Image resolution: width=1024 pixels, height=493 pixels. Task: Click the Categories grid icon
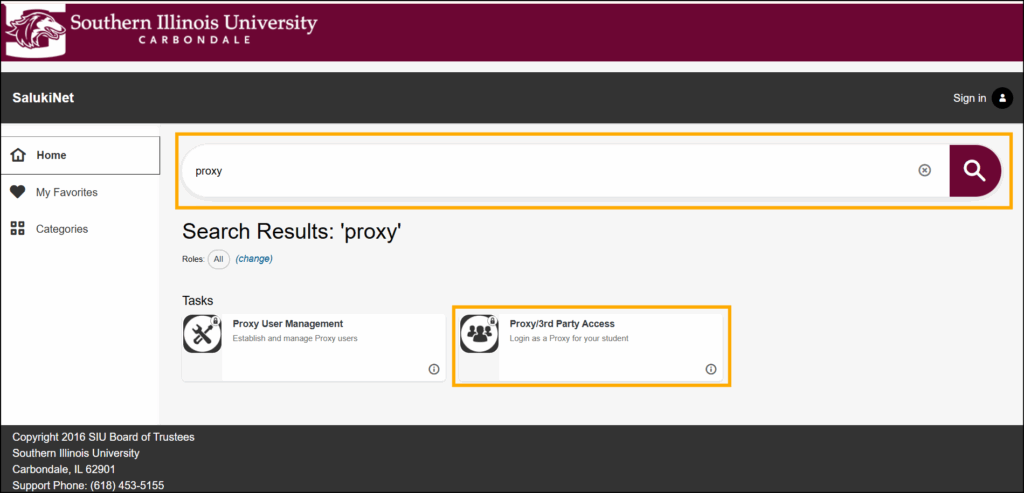click(x=17, y=229)
